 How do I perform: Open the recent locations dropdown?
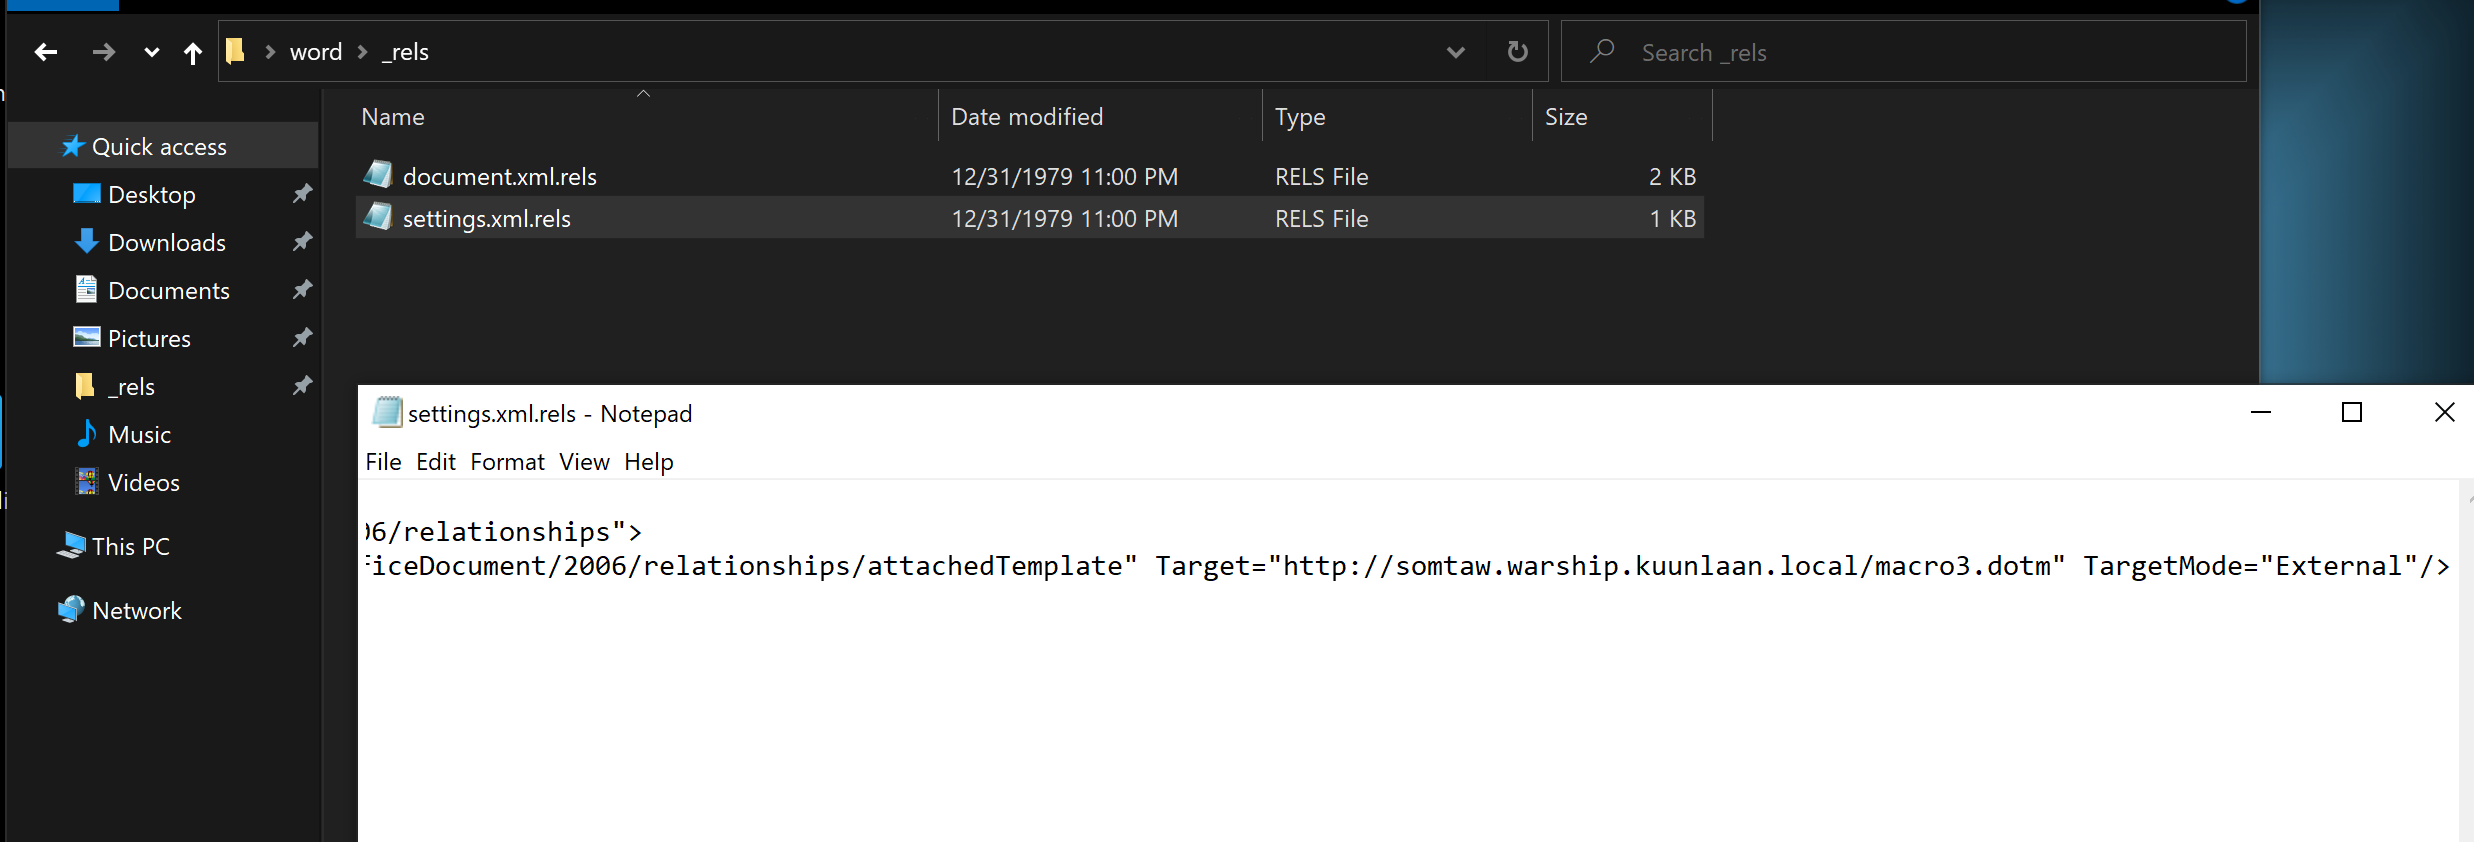(151, 52)
